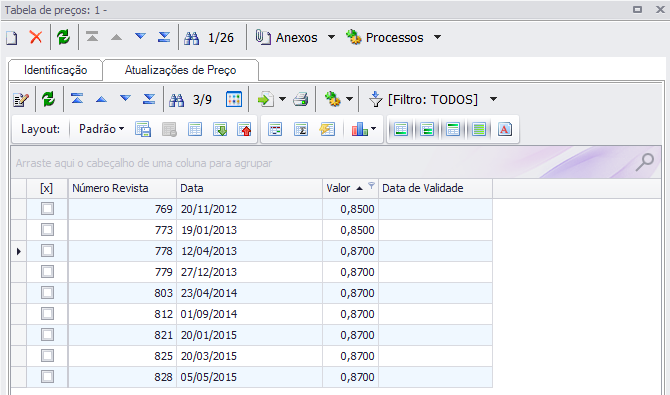Go to next row in grid toolbar
The width and height of the screenshot is (670, 395).
[x=125, y=98]
